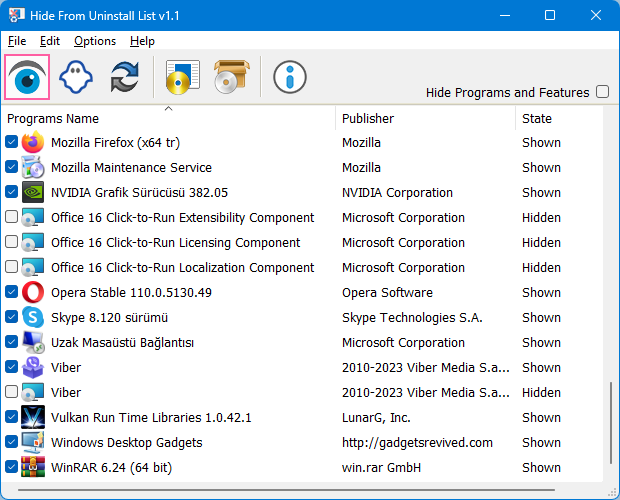Open the blue info icon
The height and width of the screenshot is (500, 620).
289,77
